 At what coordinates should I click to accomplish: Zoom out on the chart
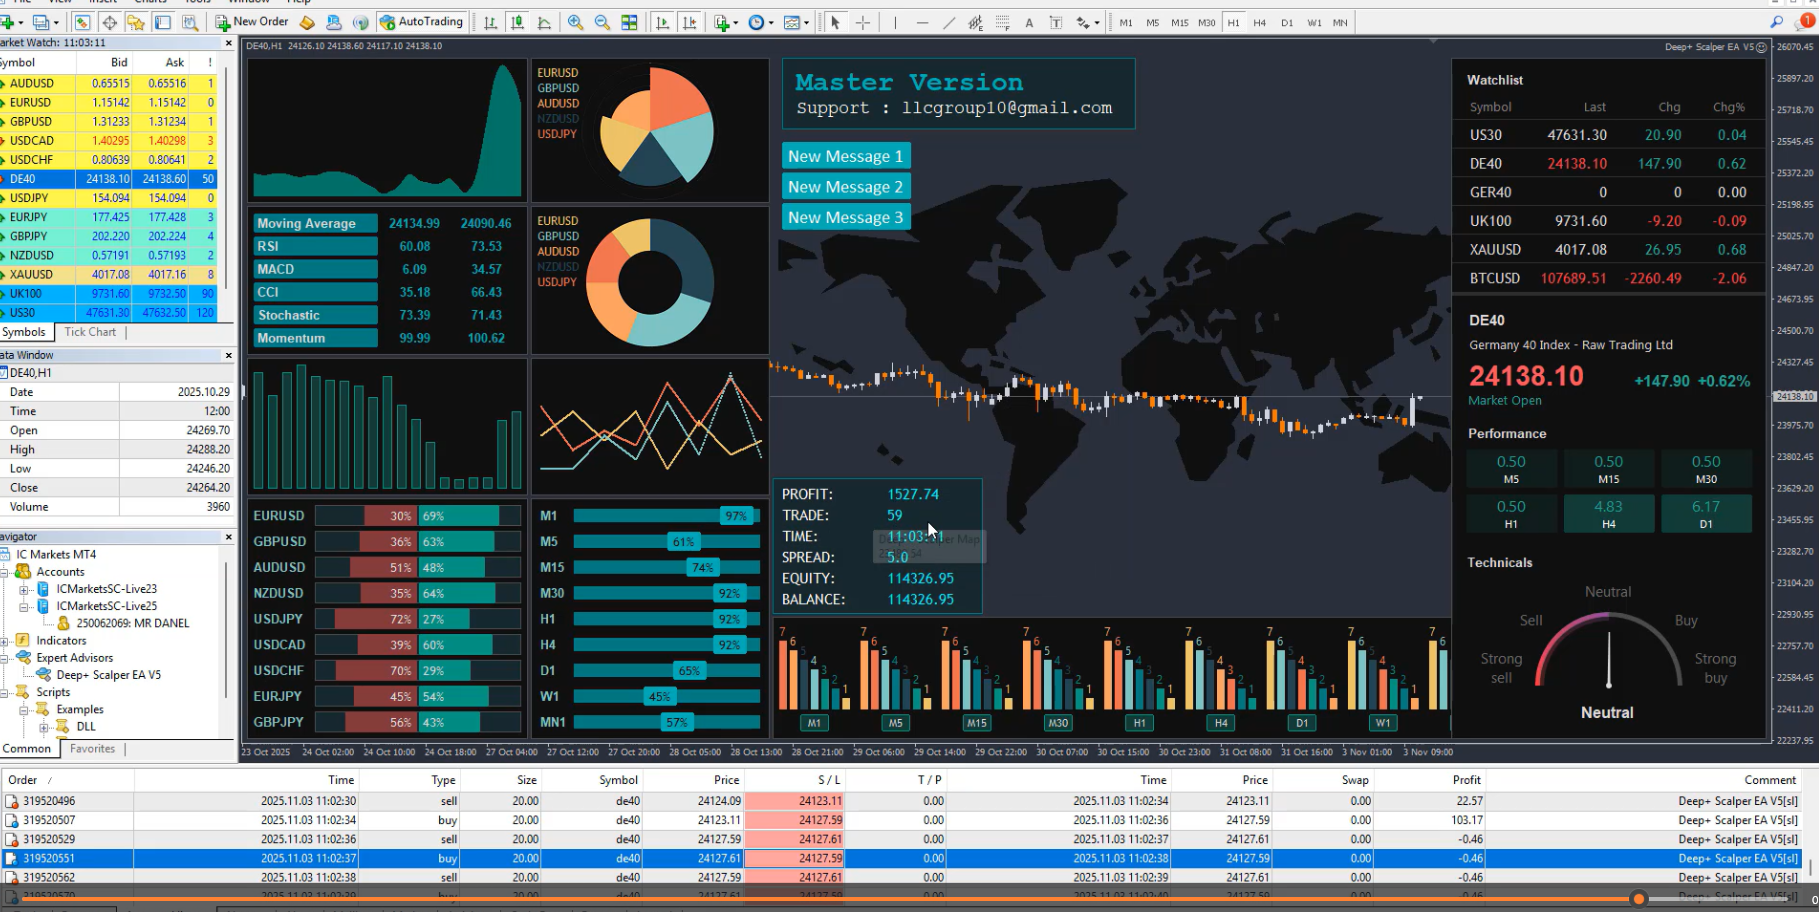(602, 22)
